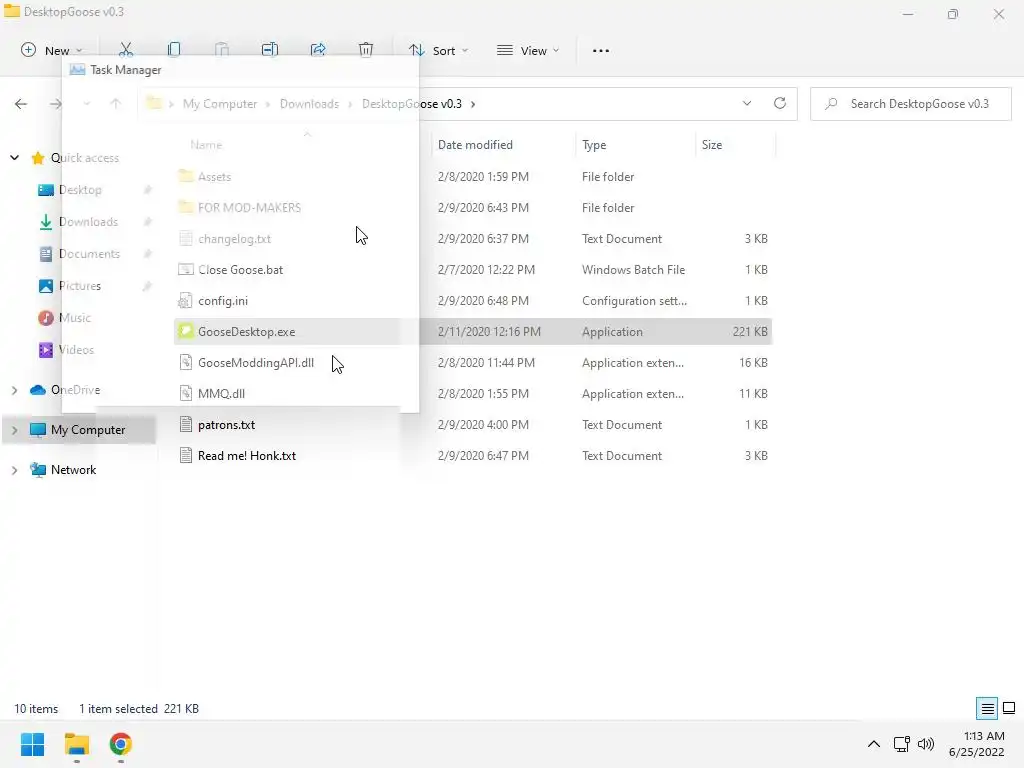Sort by Name column header
Viewport: 1024px width, 768px height.
[206, 145]
